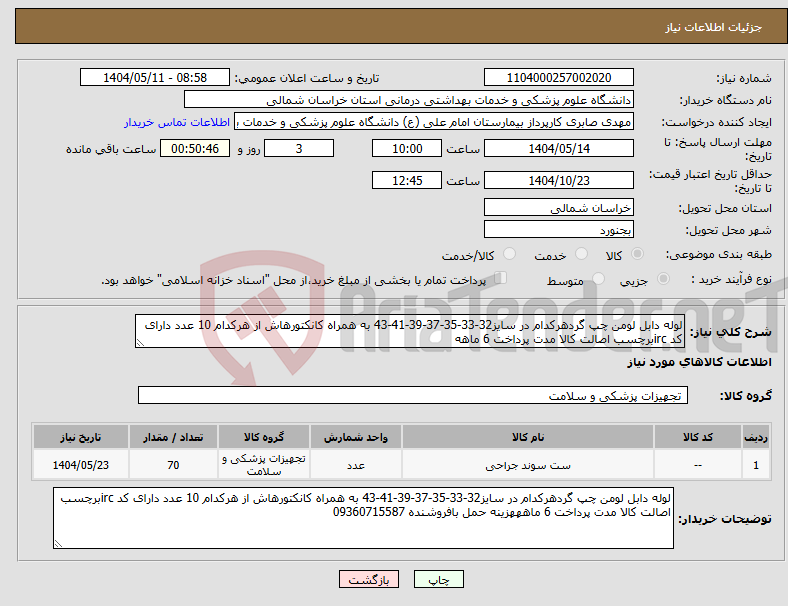Viewport: 788px width, 606px height.
Task: Click the بازگشت (back) button
Action: (x=369, y=579)
